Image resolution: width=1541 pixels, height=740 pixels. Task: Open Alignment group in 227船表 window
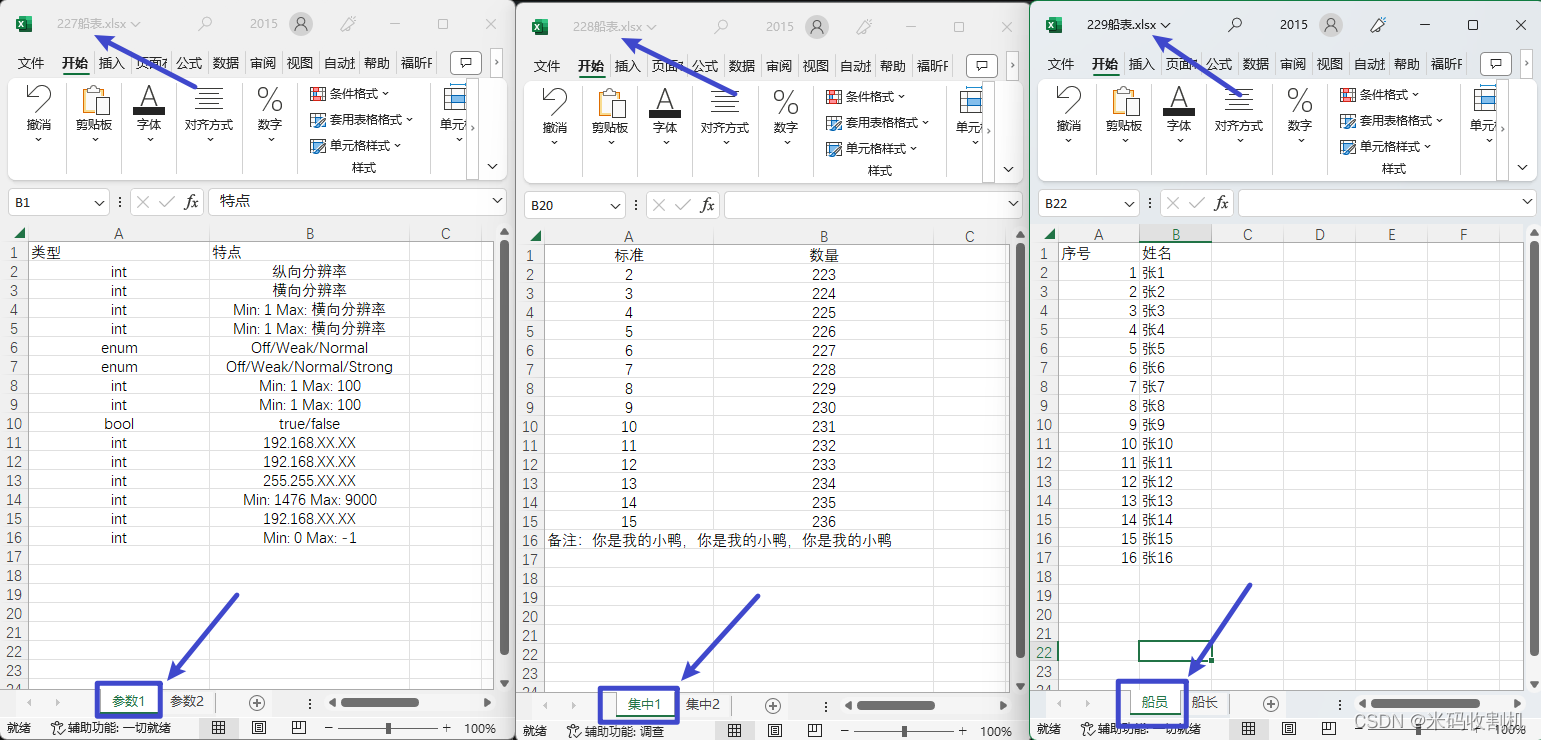click(x=208, y=113)
